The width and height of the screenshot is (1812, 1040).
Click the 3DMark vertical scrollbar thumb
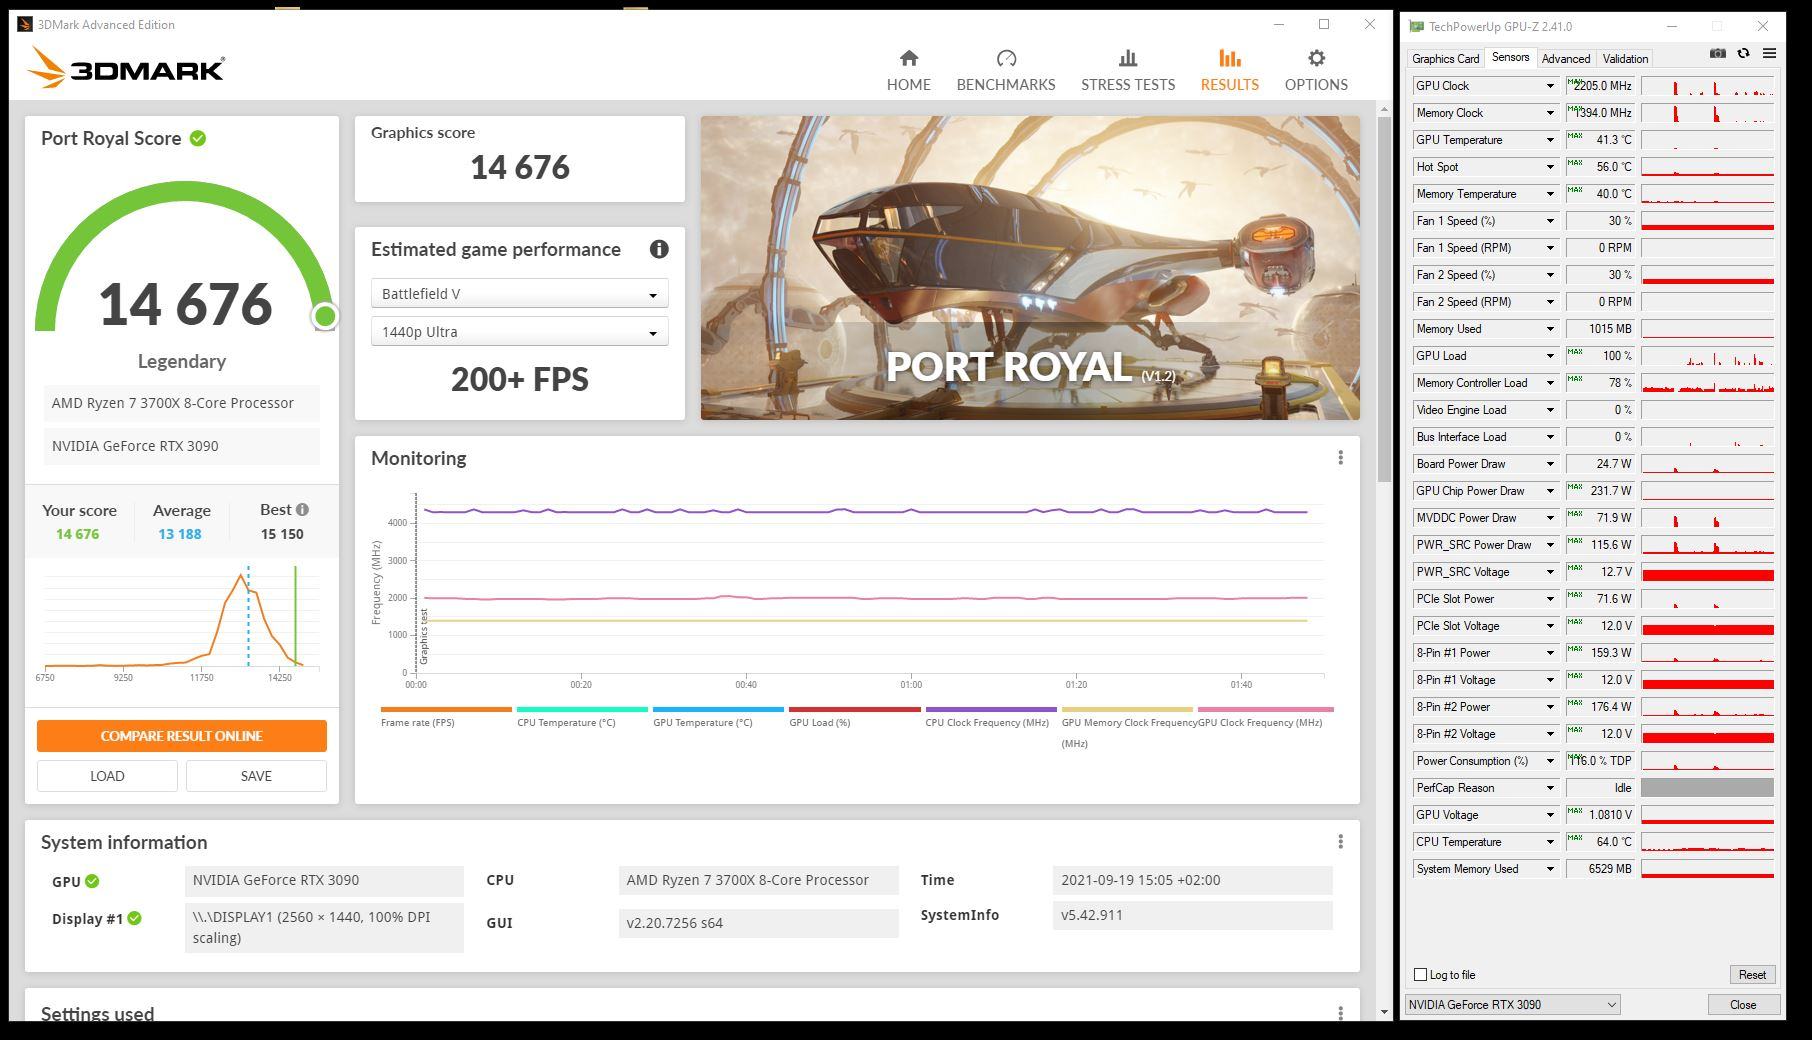coord(1384,298)
